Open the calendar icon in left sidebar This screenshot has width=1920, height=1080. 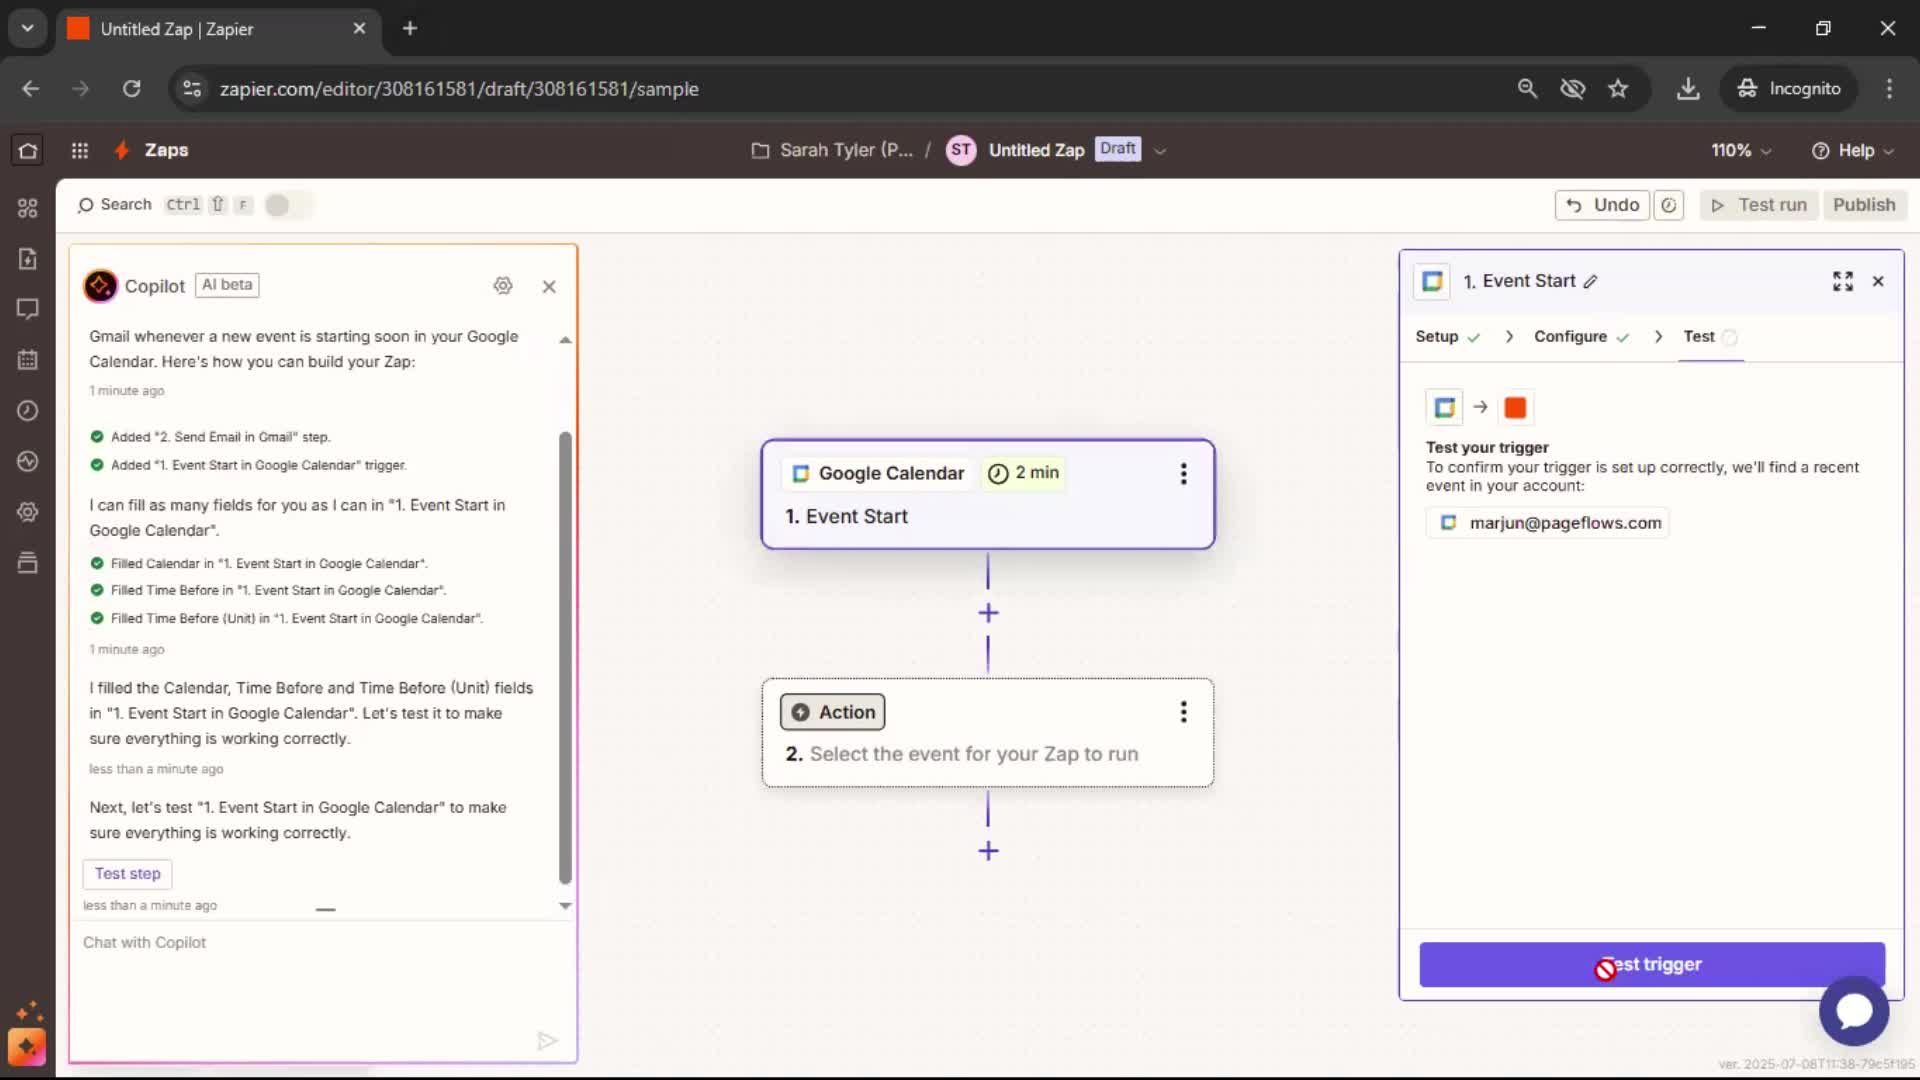[28, 360]
